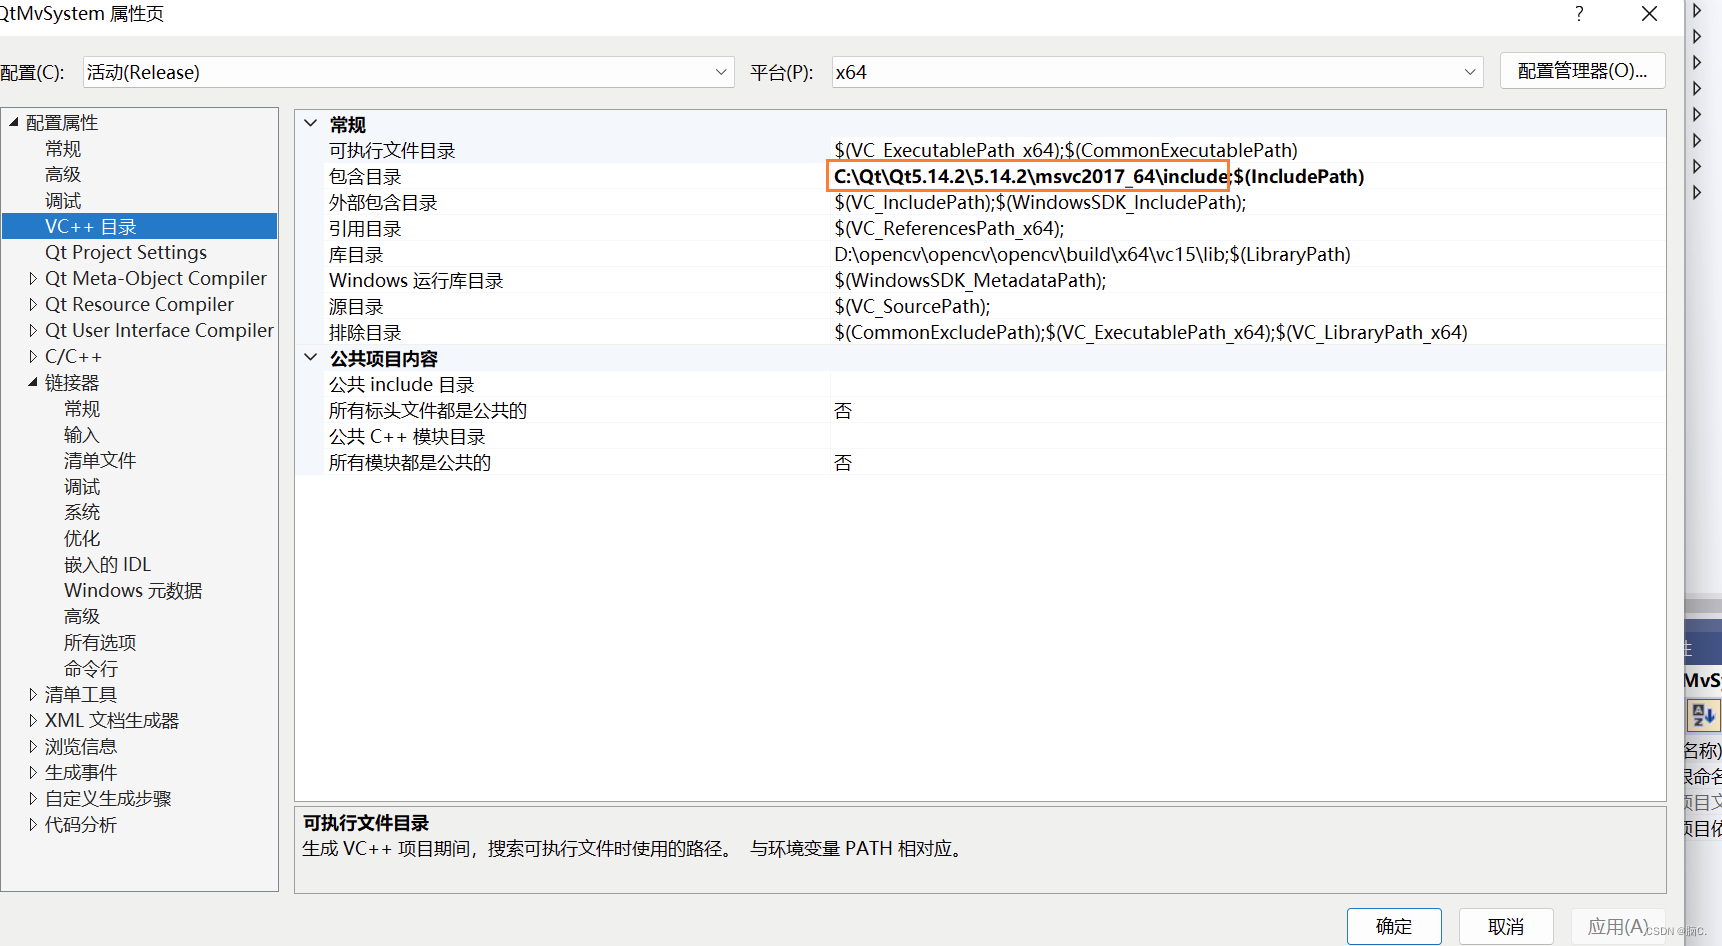Collapse the 配置属性 tree root

coord(14,122)
